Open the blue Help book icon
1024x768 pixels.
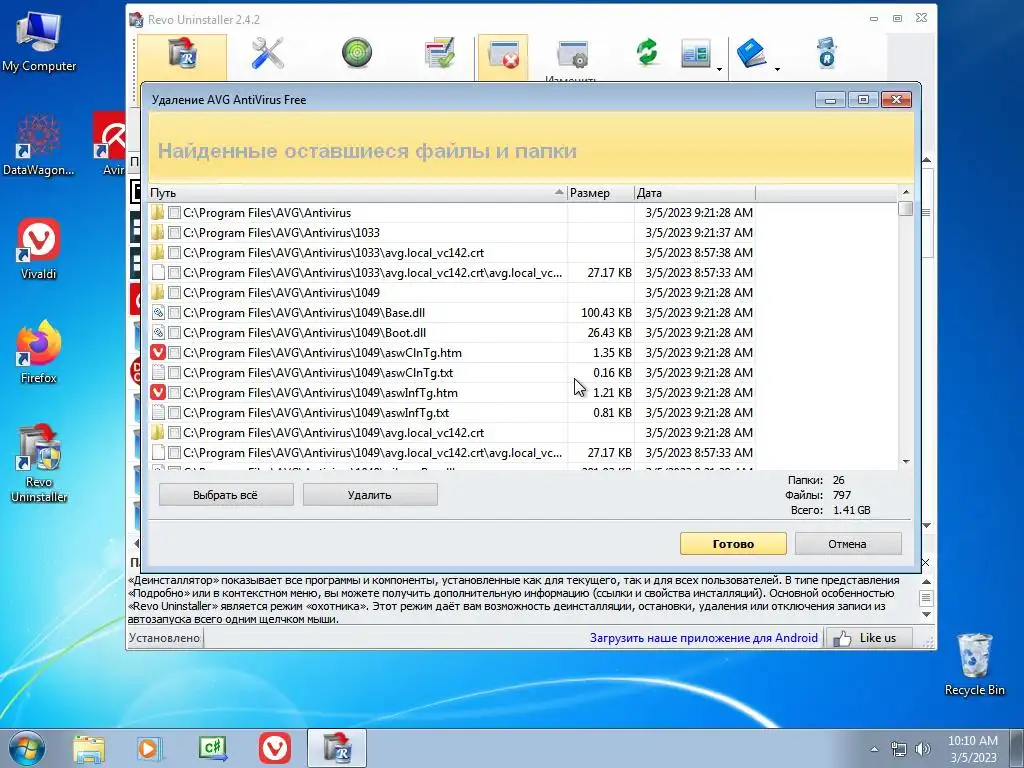(752, 54)
